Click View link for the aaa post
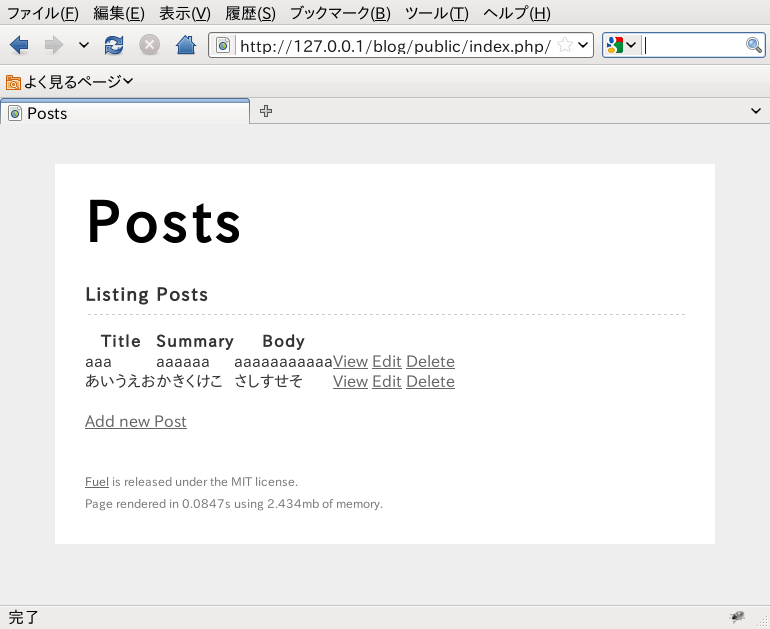This screenshot has height=629, width=770. click(x=350, y=362)
